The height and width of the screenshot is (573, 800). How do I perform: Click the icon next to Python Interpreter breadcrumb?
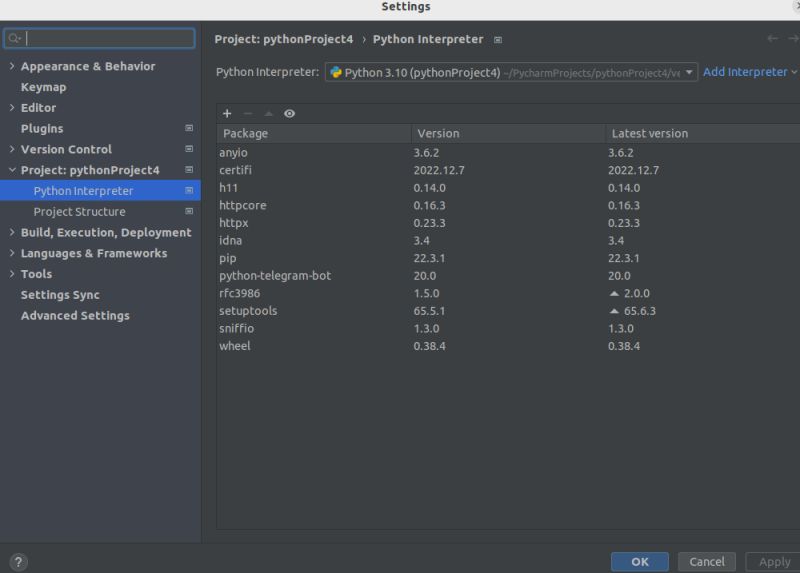[498, 40]
